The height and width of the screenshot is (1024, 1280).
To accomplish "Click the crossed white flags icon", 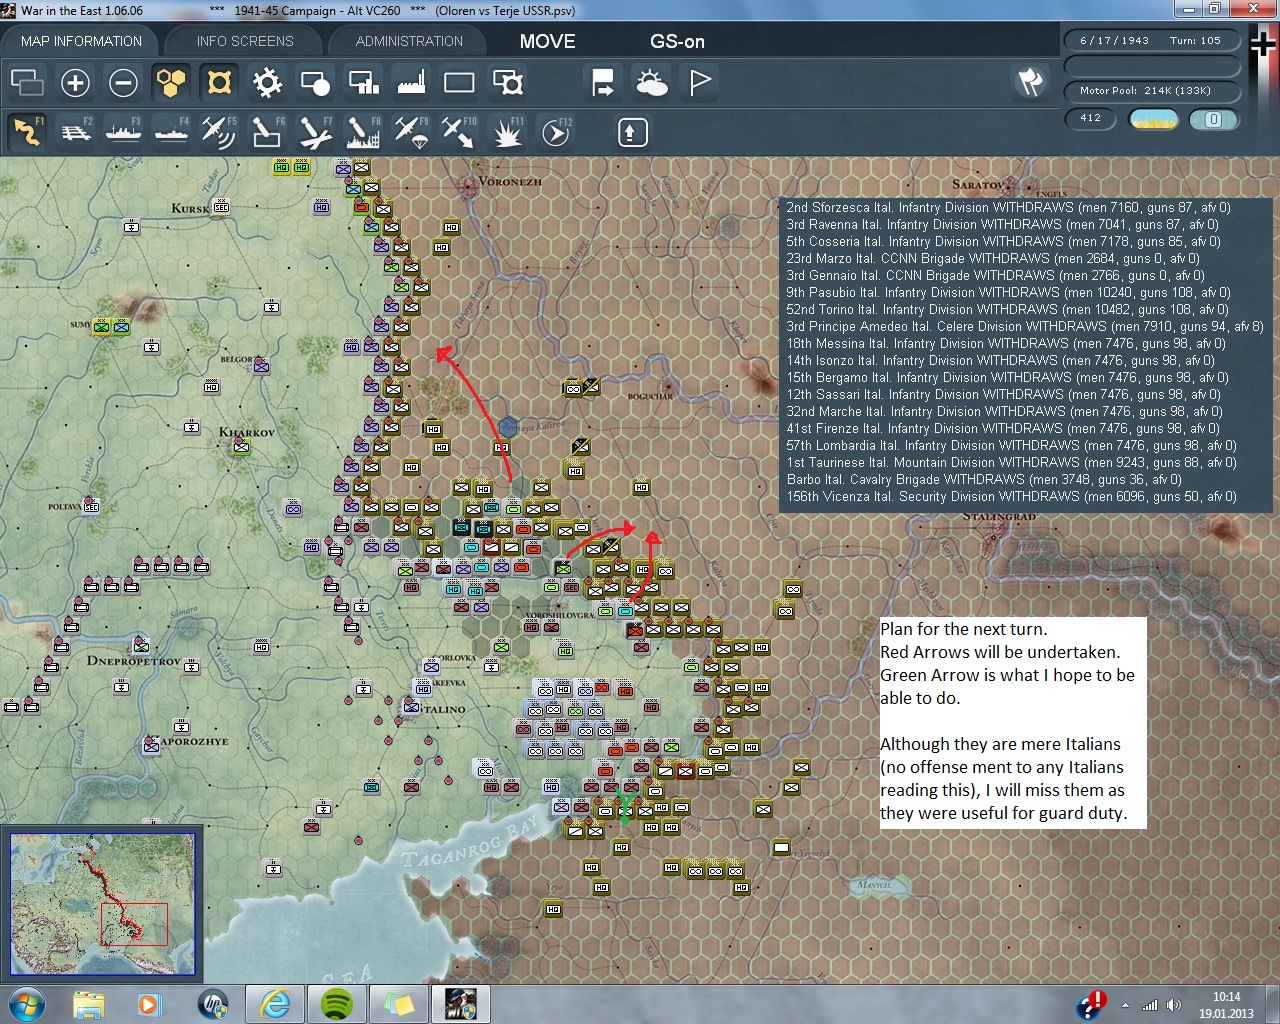I will point(1030,82).
